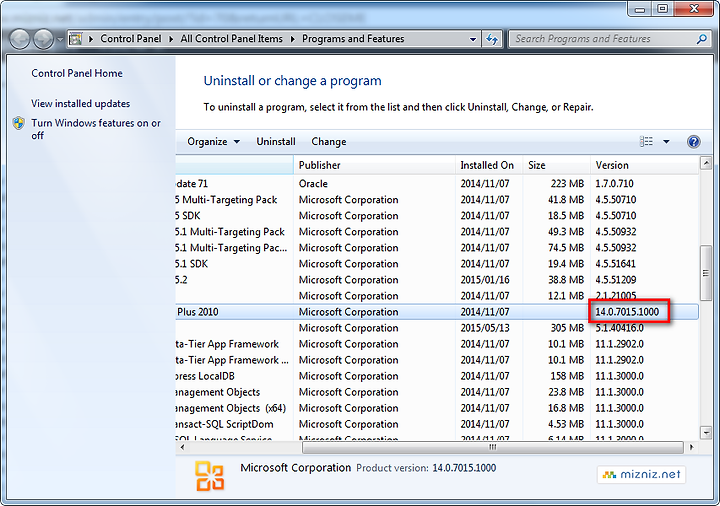Close the Programs and Features window
This screenshot has height=506, width=720.
click(694, 9)
